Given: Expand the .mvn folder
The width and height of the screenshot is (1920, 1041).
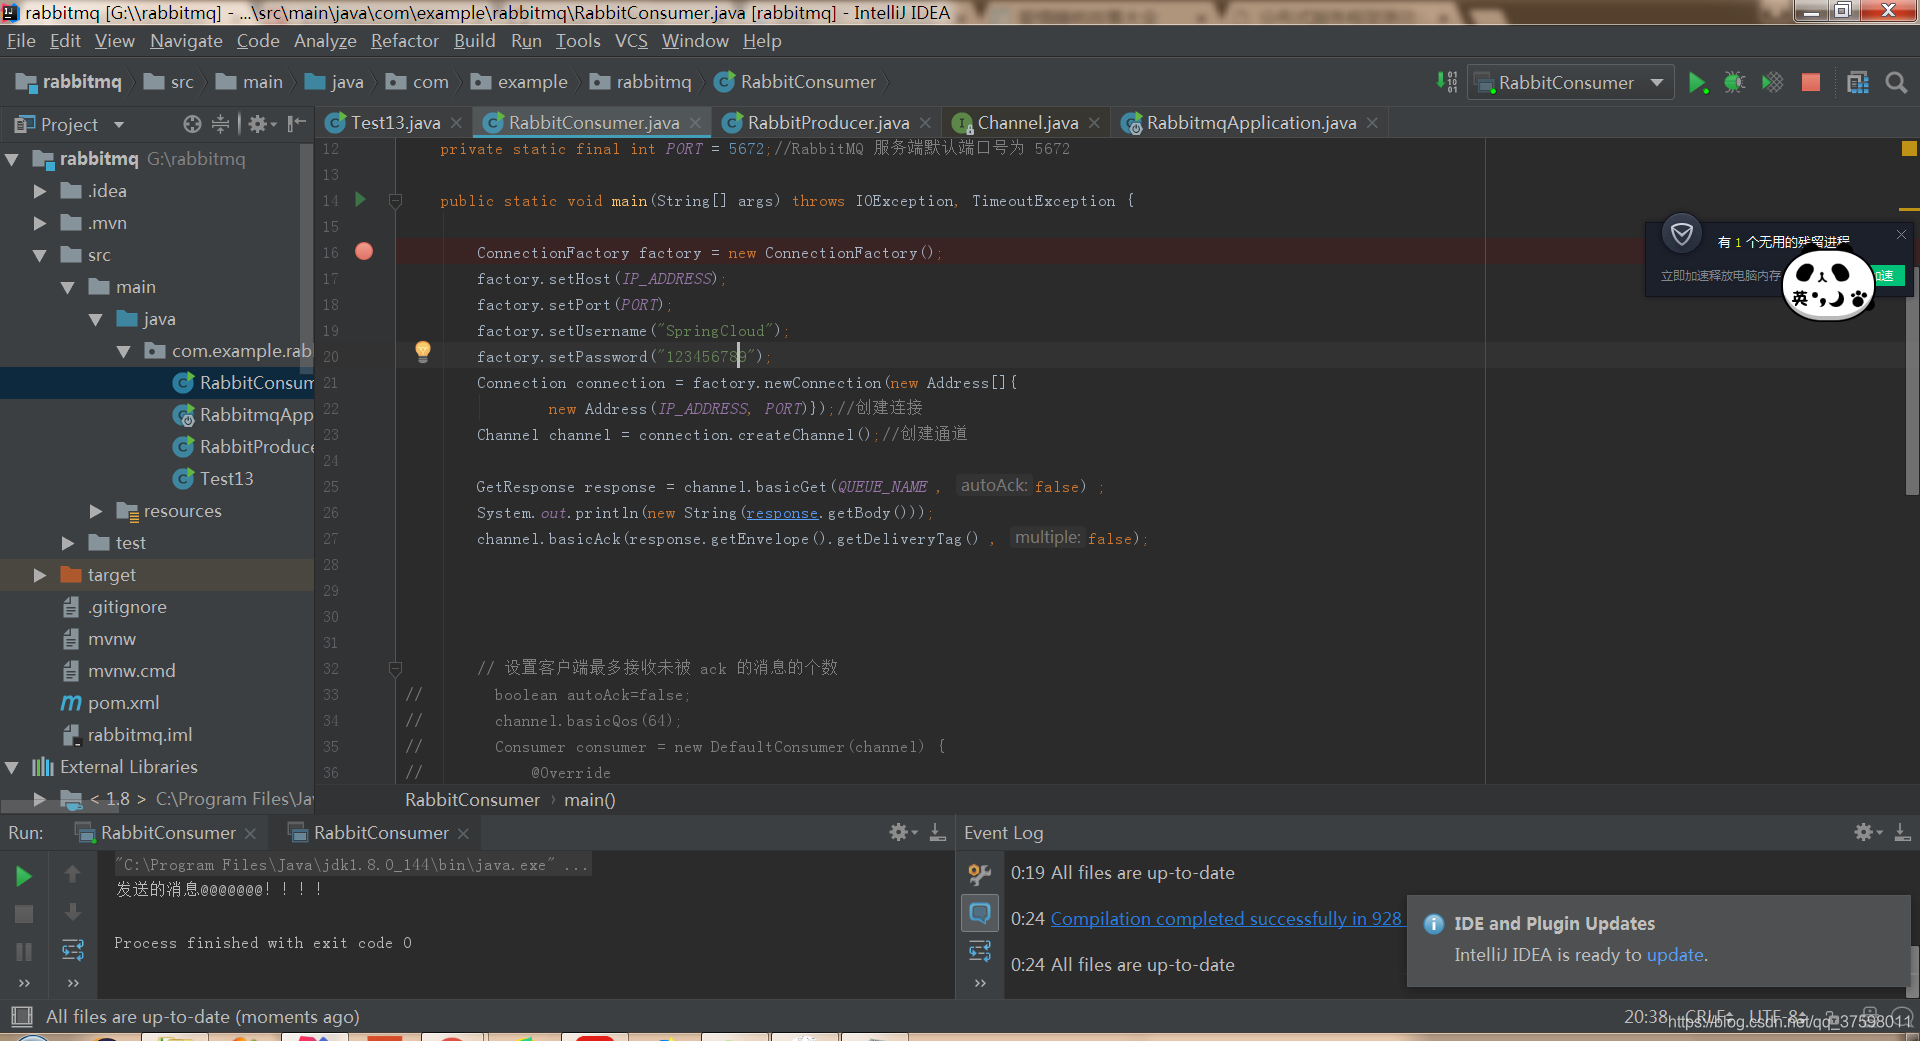Looking at the screenshot, I should tap(40, 223).
